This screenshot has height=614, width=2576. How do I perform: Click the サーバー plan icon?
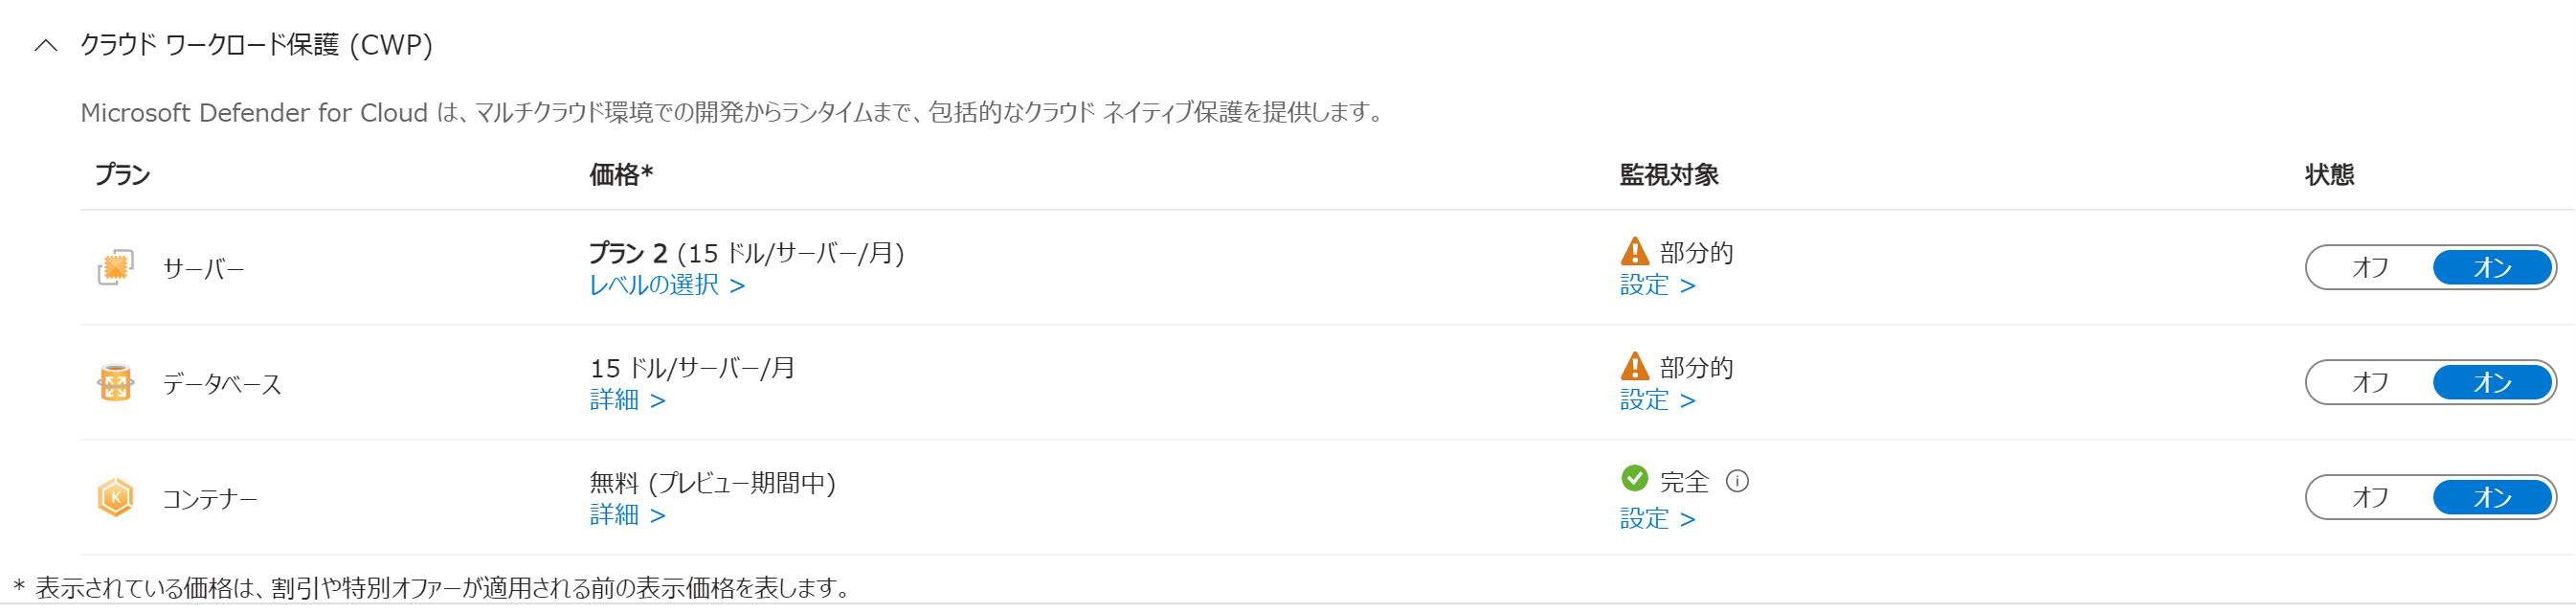coord(116,268)
